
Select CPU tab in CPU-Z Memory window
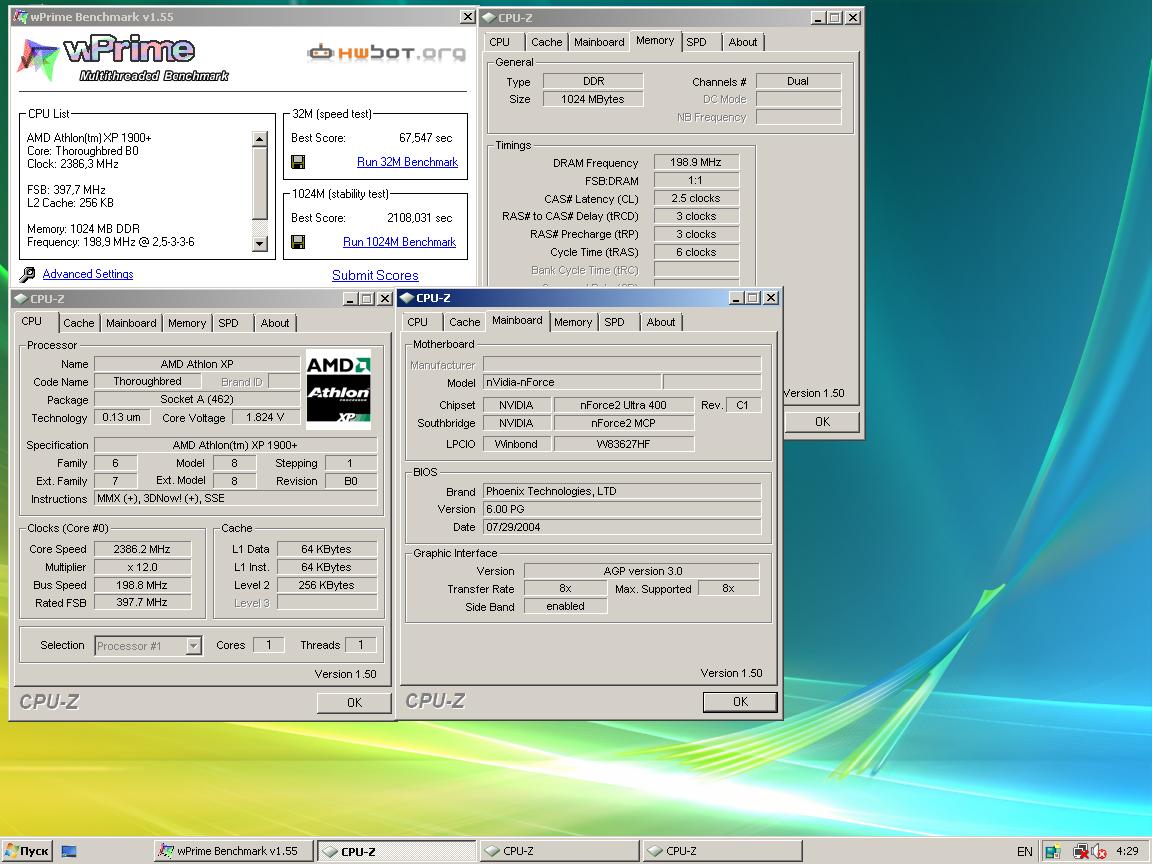click(x=500, y=43)
